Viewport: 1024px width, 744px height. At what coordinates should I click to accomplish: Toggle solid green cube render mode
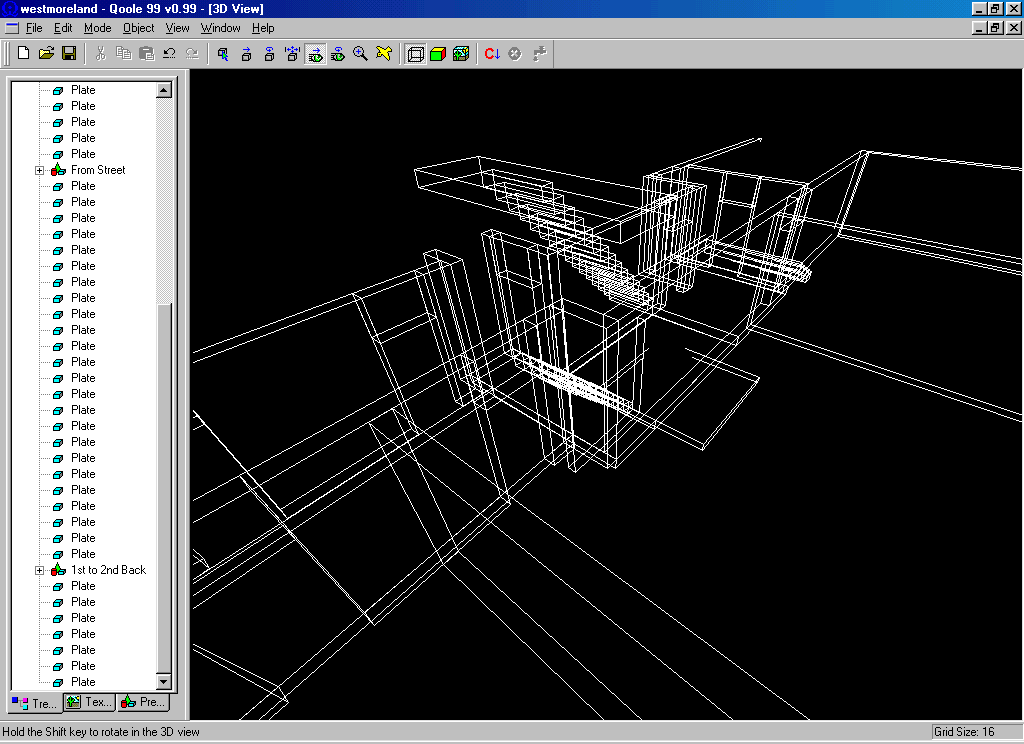click(438, 53)
